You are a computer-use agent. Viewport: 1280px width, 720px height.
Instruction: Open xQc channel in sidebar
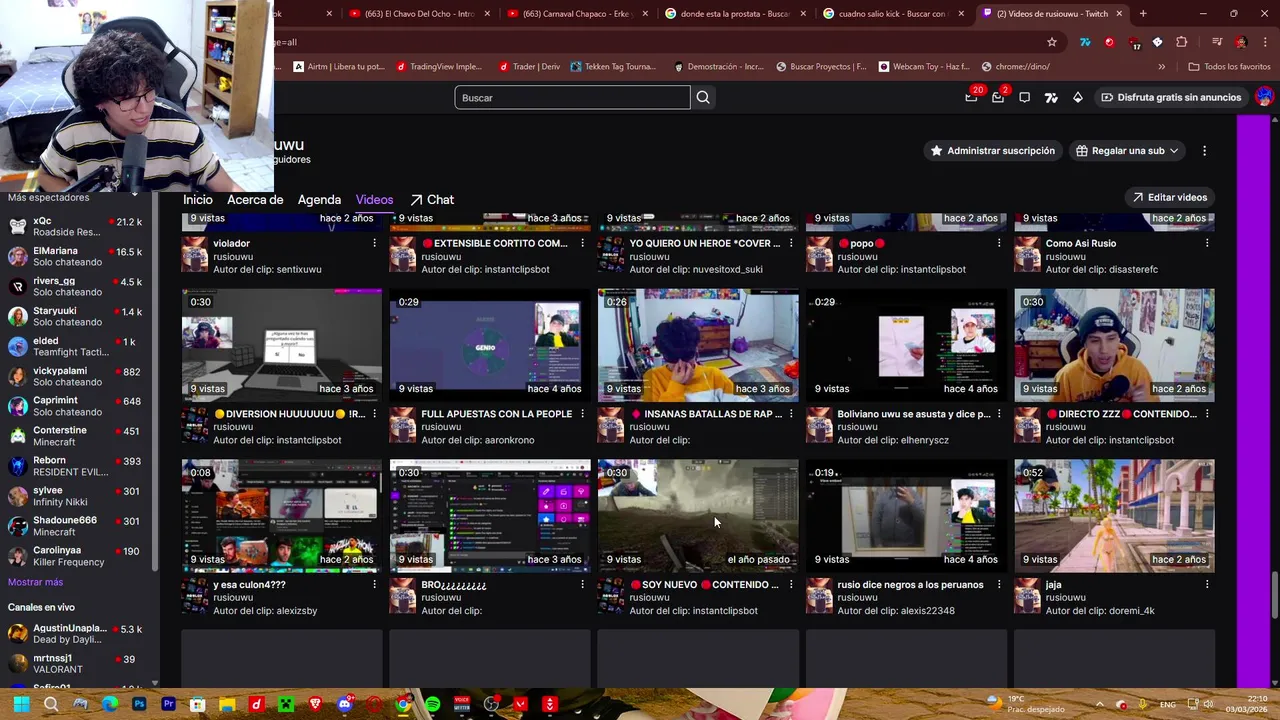78,226
